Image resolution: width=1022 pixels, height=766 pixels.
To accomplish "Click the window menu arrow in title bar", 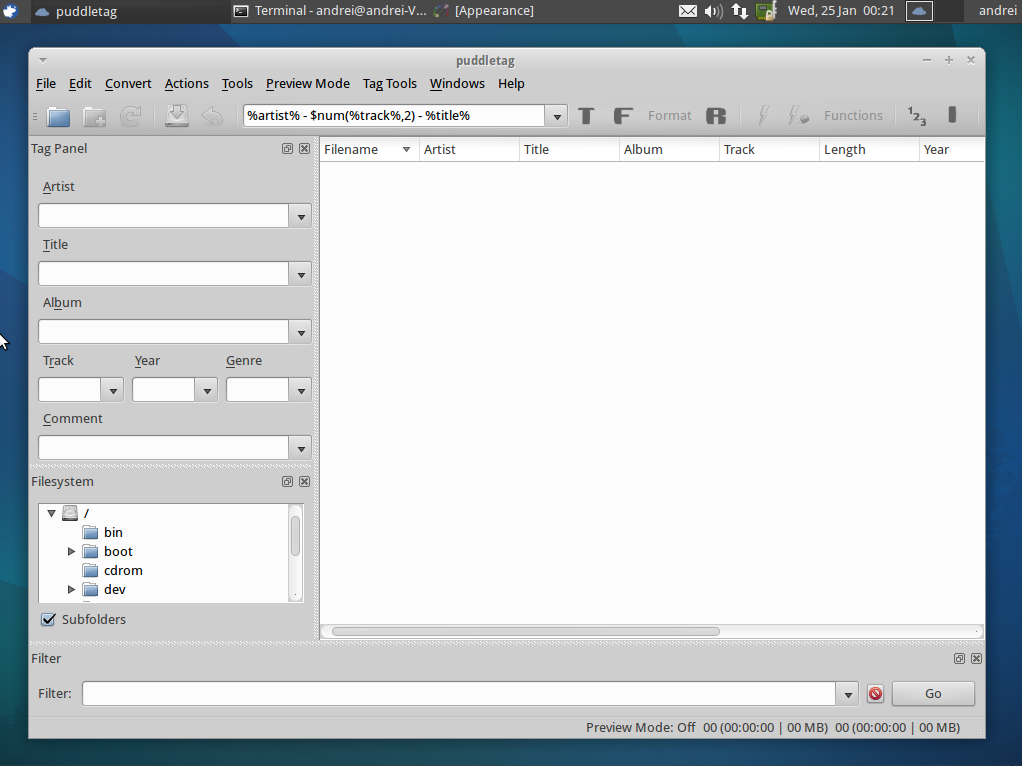I will pyautogui.click(x=42, y=60).
